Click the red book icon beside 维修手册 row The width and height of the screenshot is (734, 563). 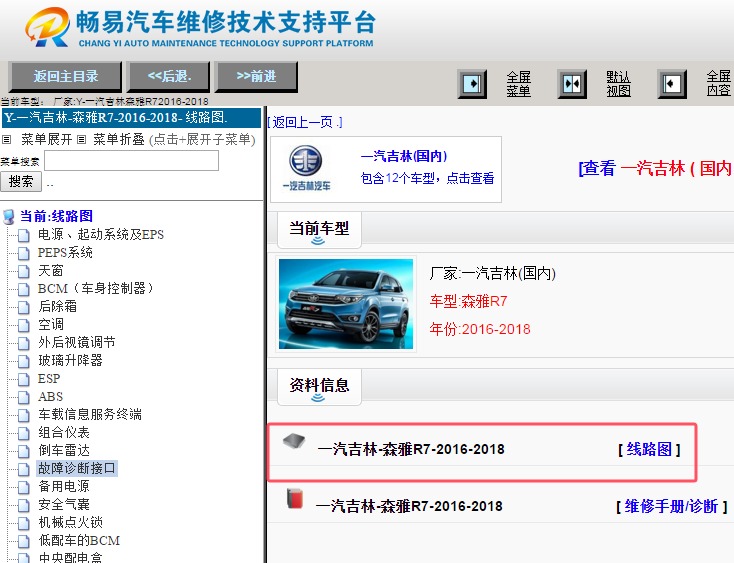click(x=295, y=499)
